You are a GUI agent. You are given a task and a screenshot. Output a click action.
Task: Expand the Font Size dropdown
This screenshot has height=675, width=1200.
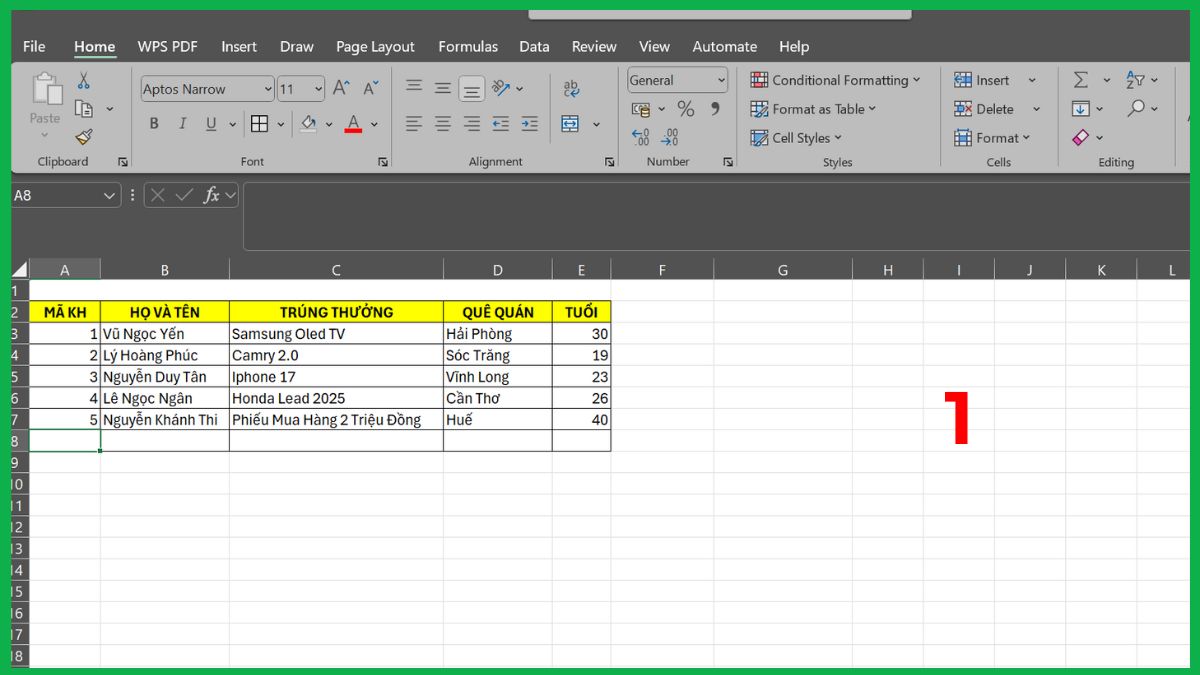[320, 88]
